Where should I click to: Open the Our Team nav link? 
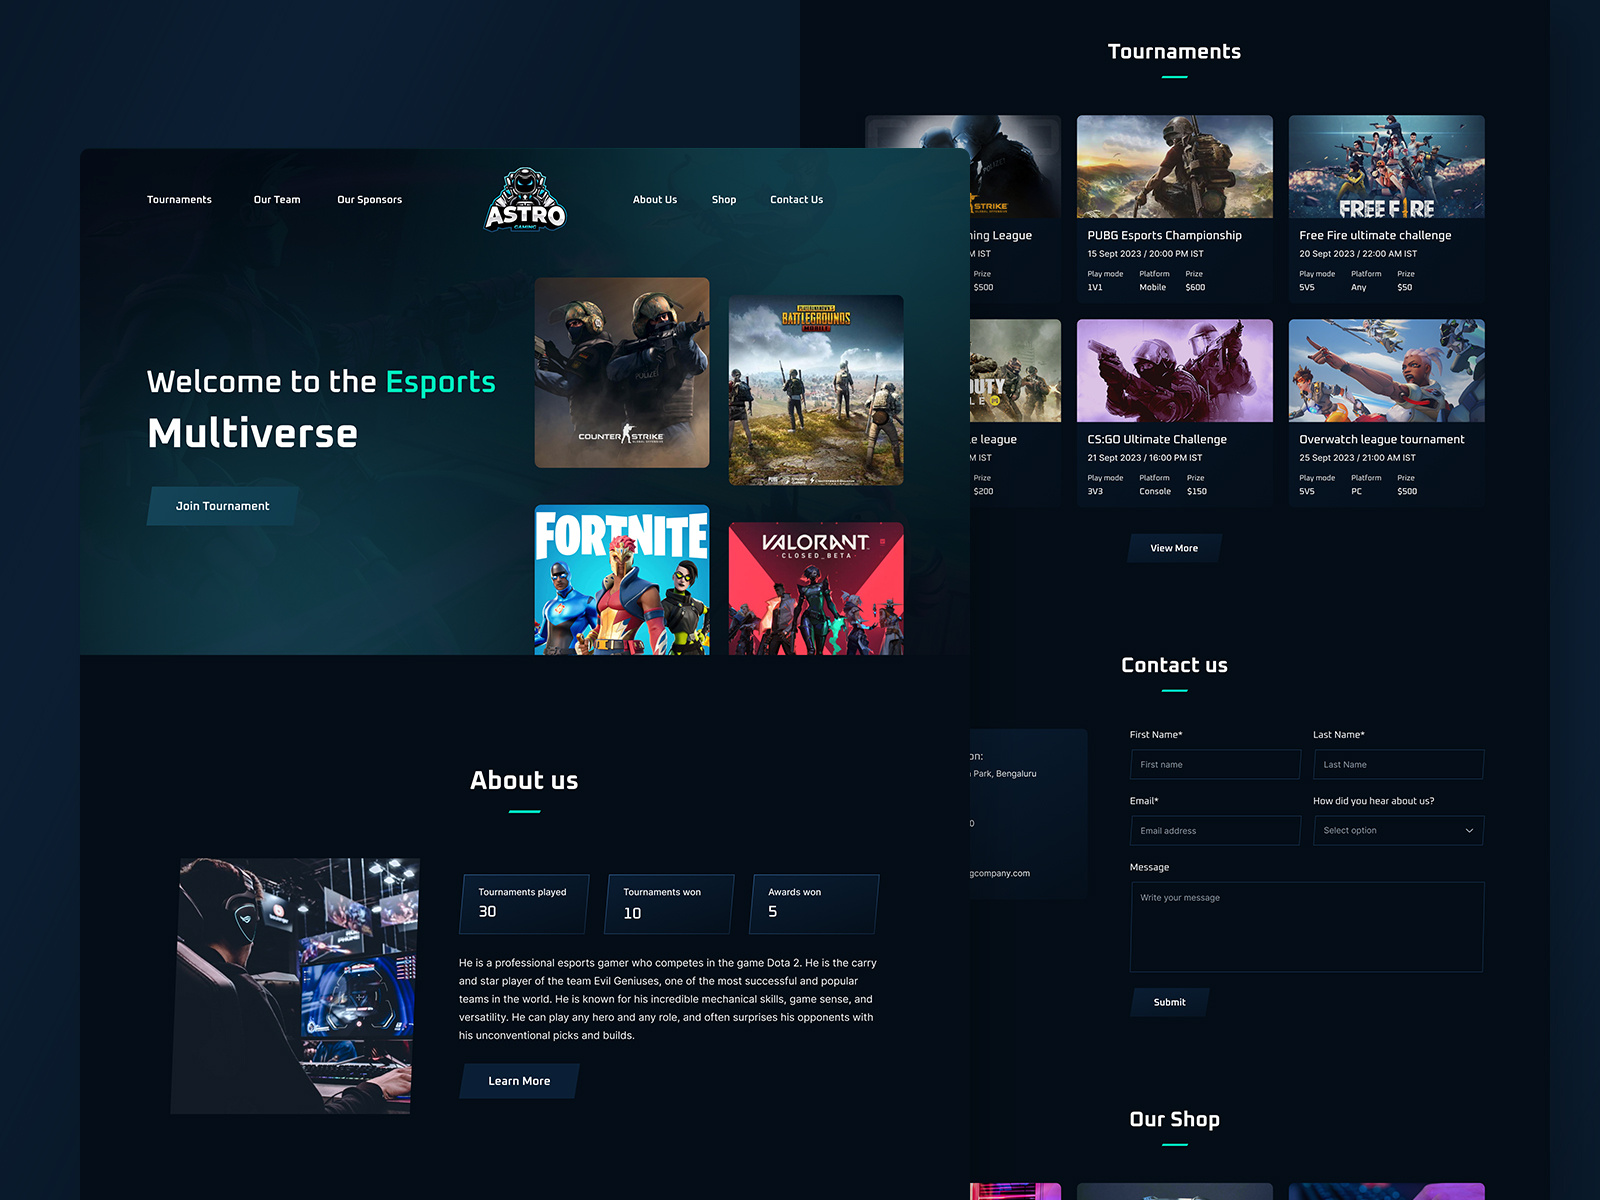(x=277, y=200)
